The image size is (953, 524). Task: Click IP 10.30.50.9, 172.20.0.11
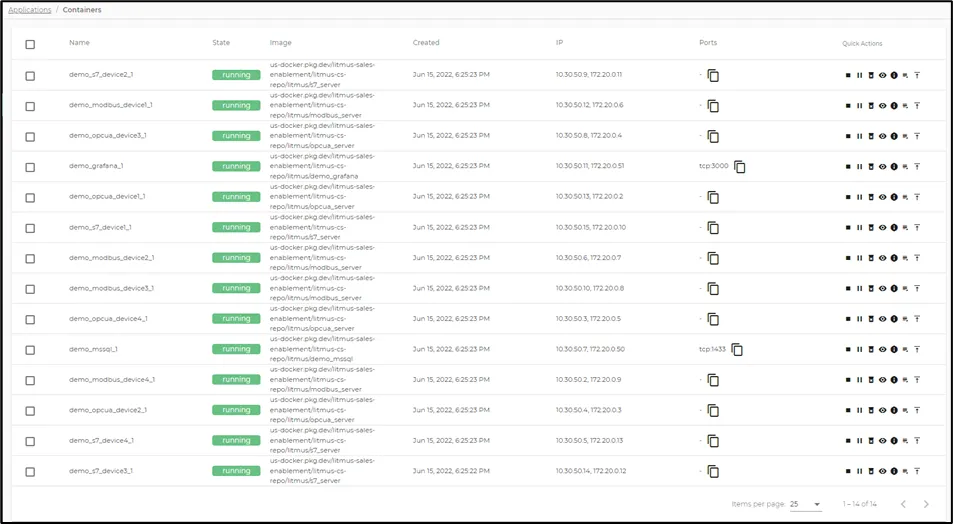coord(588,75)
